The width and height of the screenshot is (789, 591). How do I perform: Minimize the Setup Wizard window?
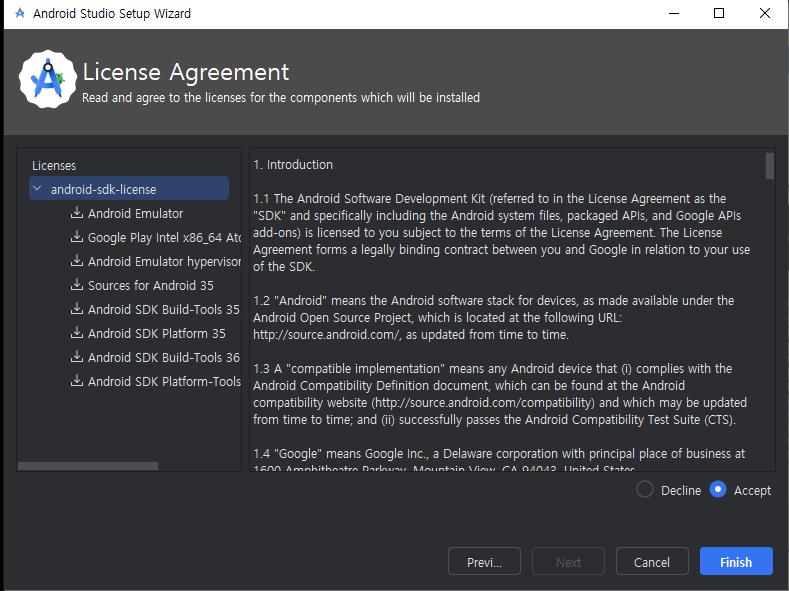click(674, 14)
